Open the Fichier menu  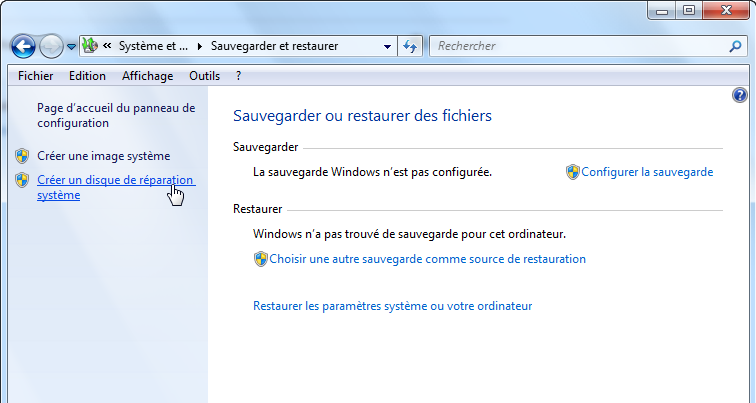pos(36,76)
